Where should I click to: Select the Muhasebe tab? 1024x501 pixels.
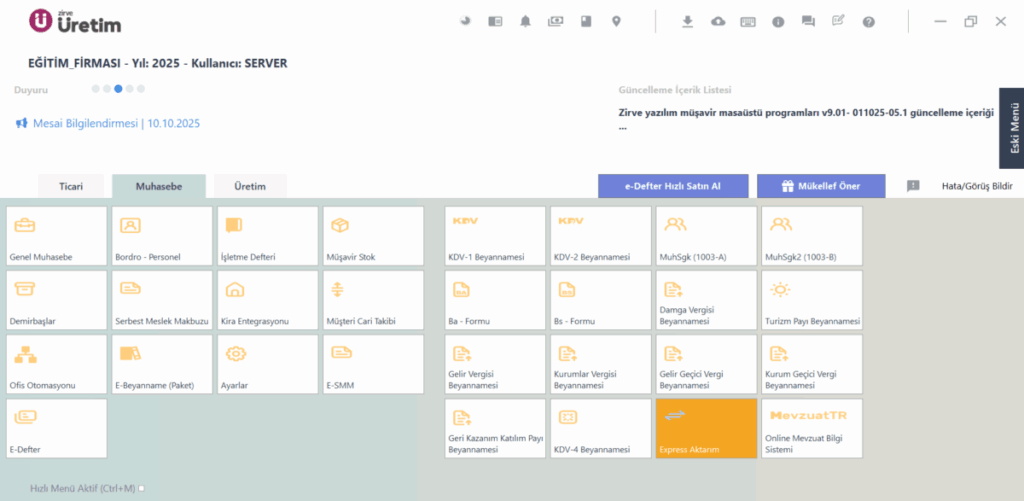coord(159,186)
